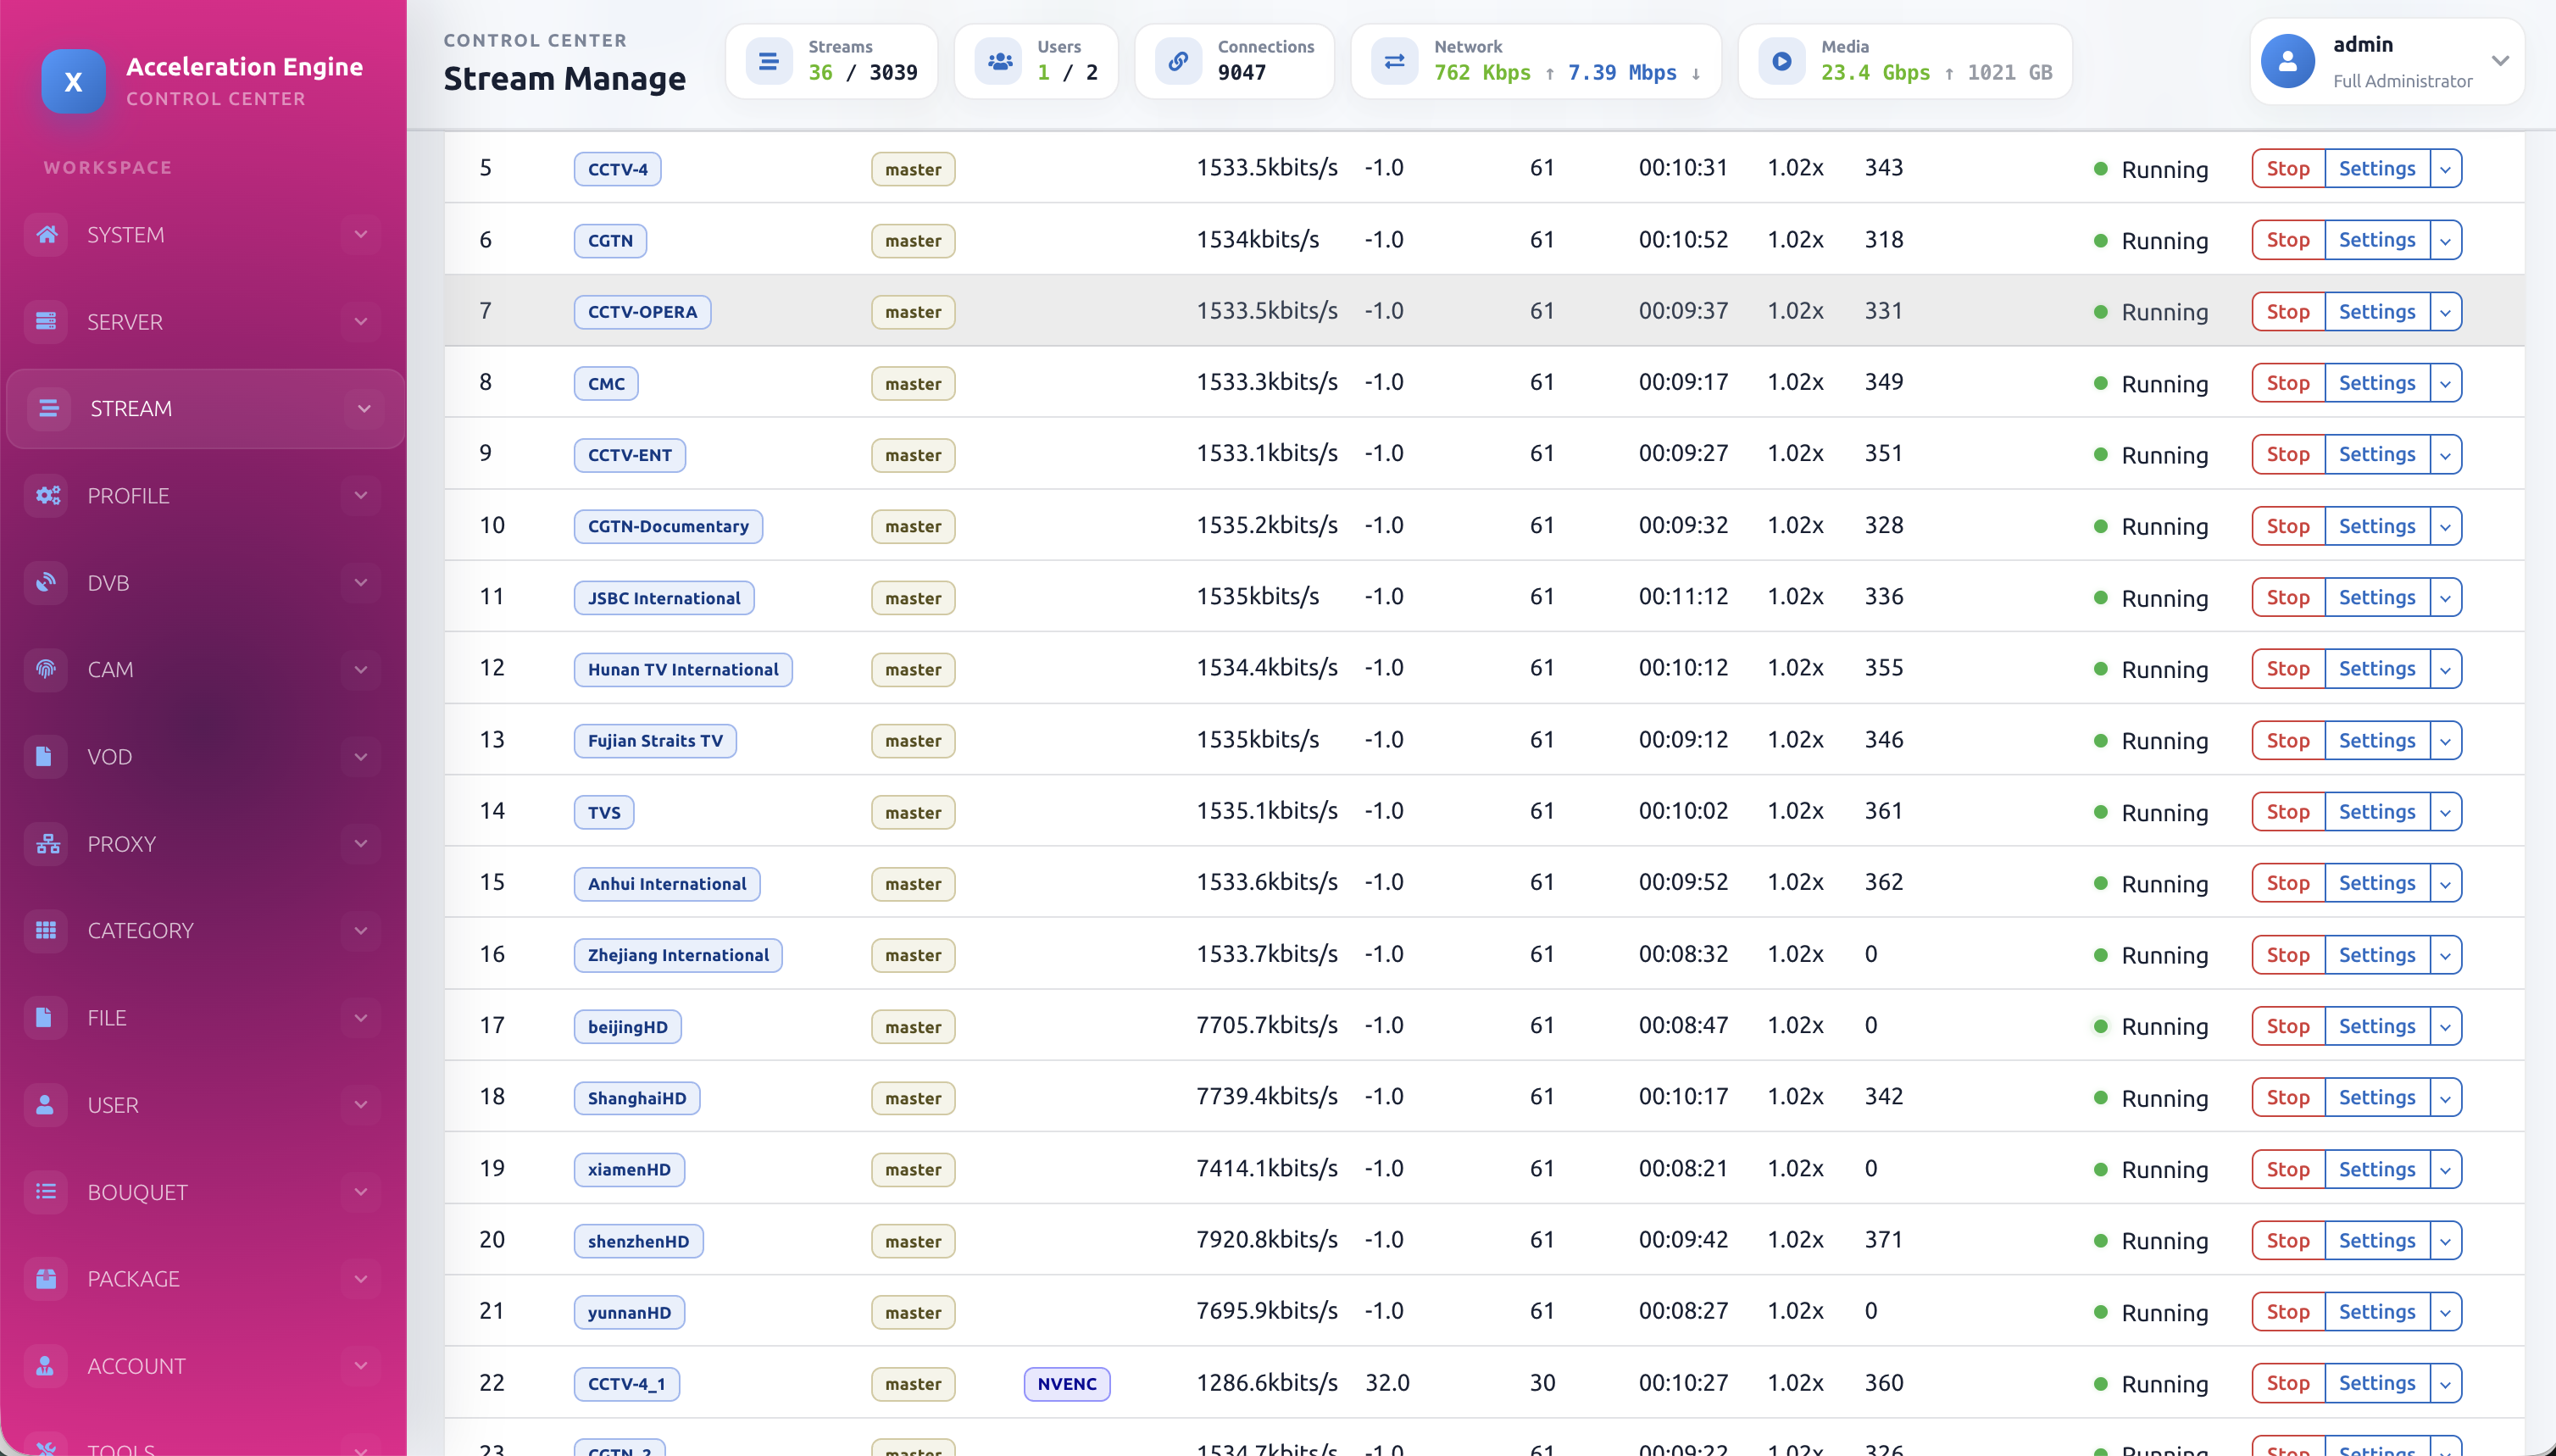
Task: Stop the CGTN stream
Action: tap(2288, 240)
